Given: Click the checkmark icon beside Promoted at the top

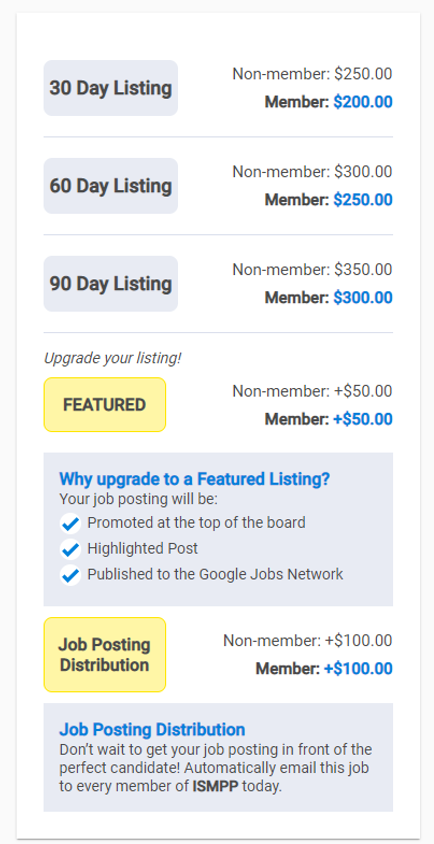Looking at the screenshot, I should pos(70,523).
